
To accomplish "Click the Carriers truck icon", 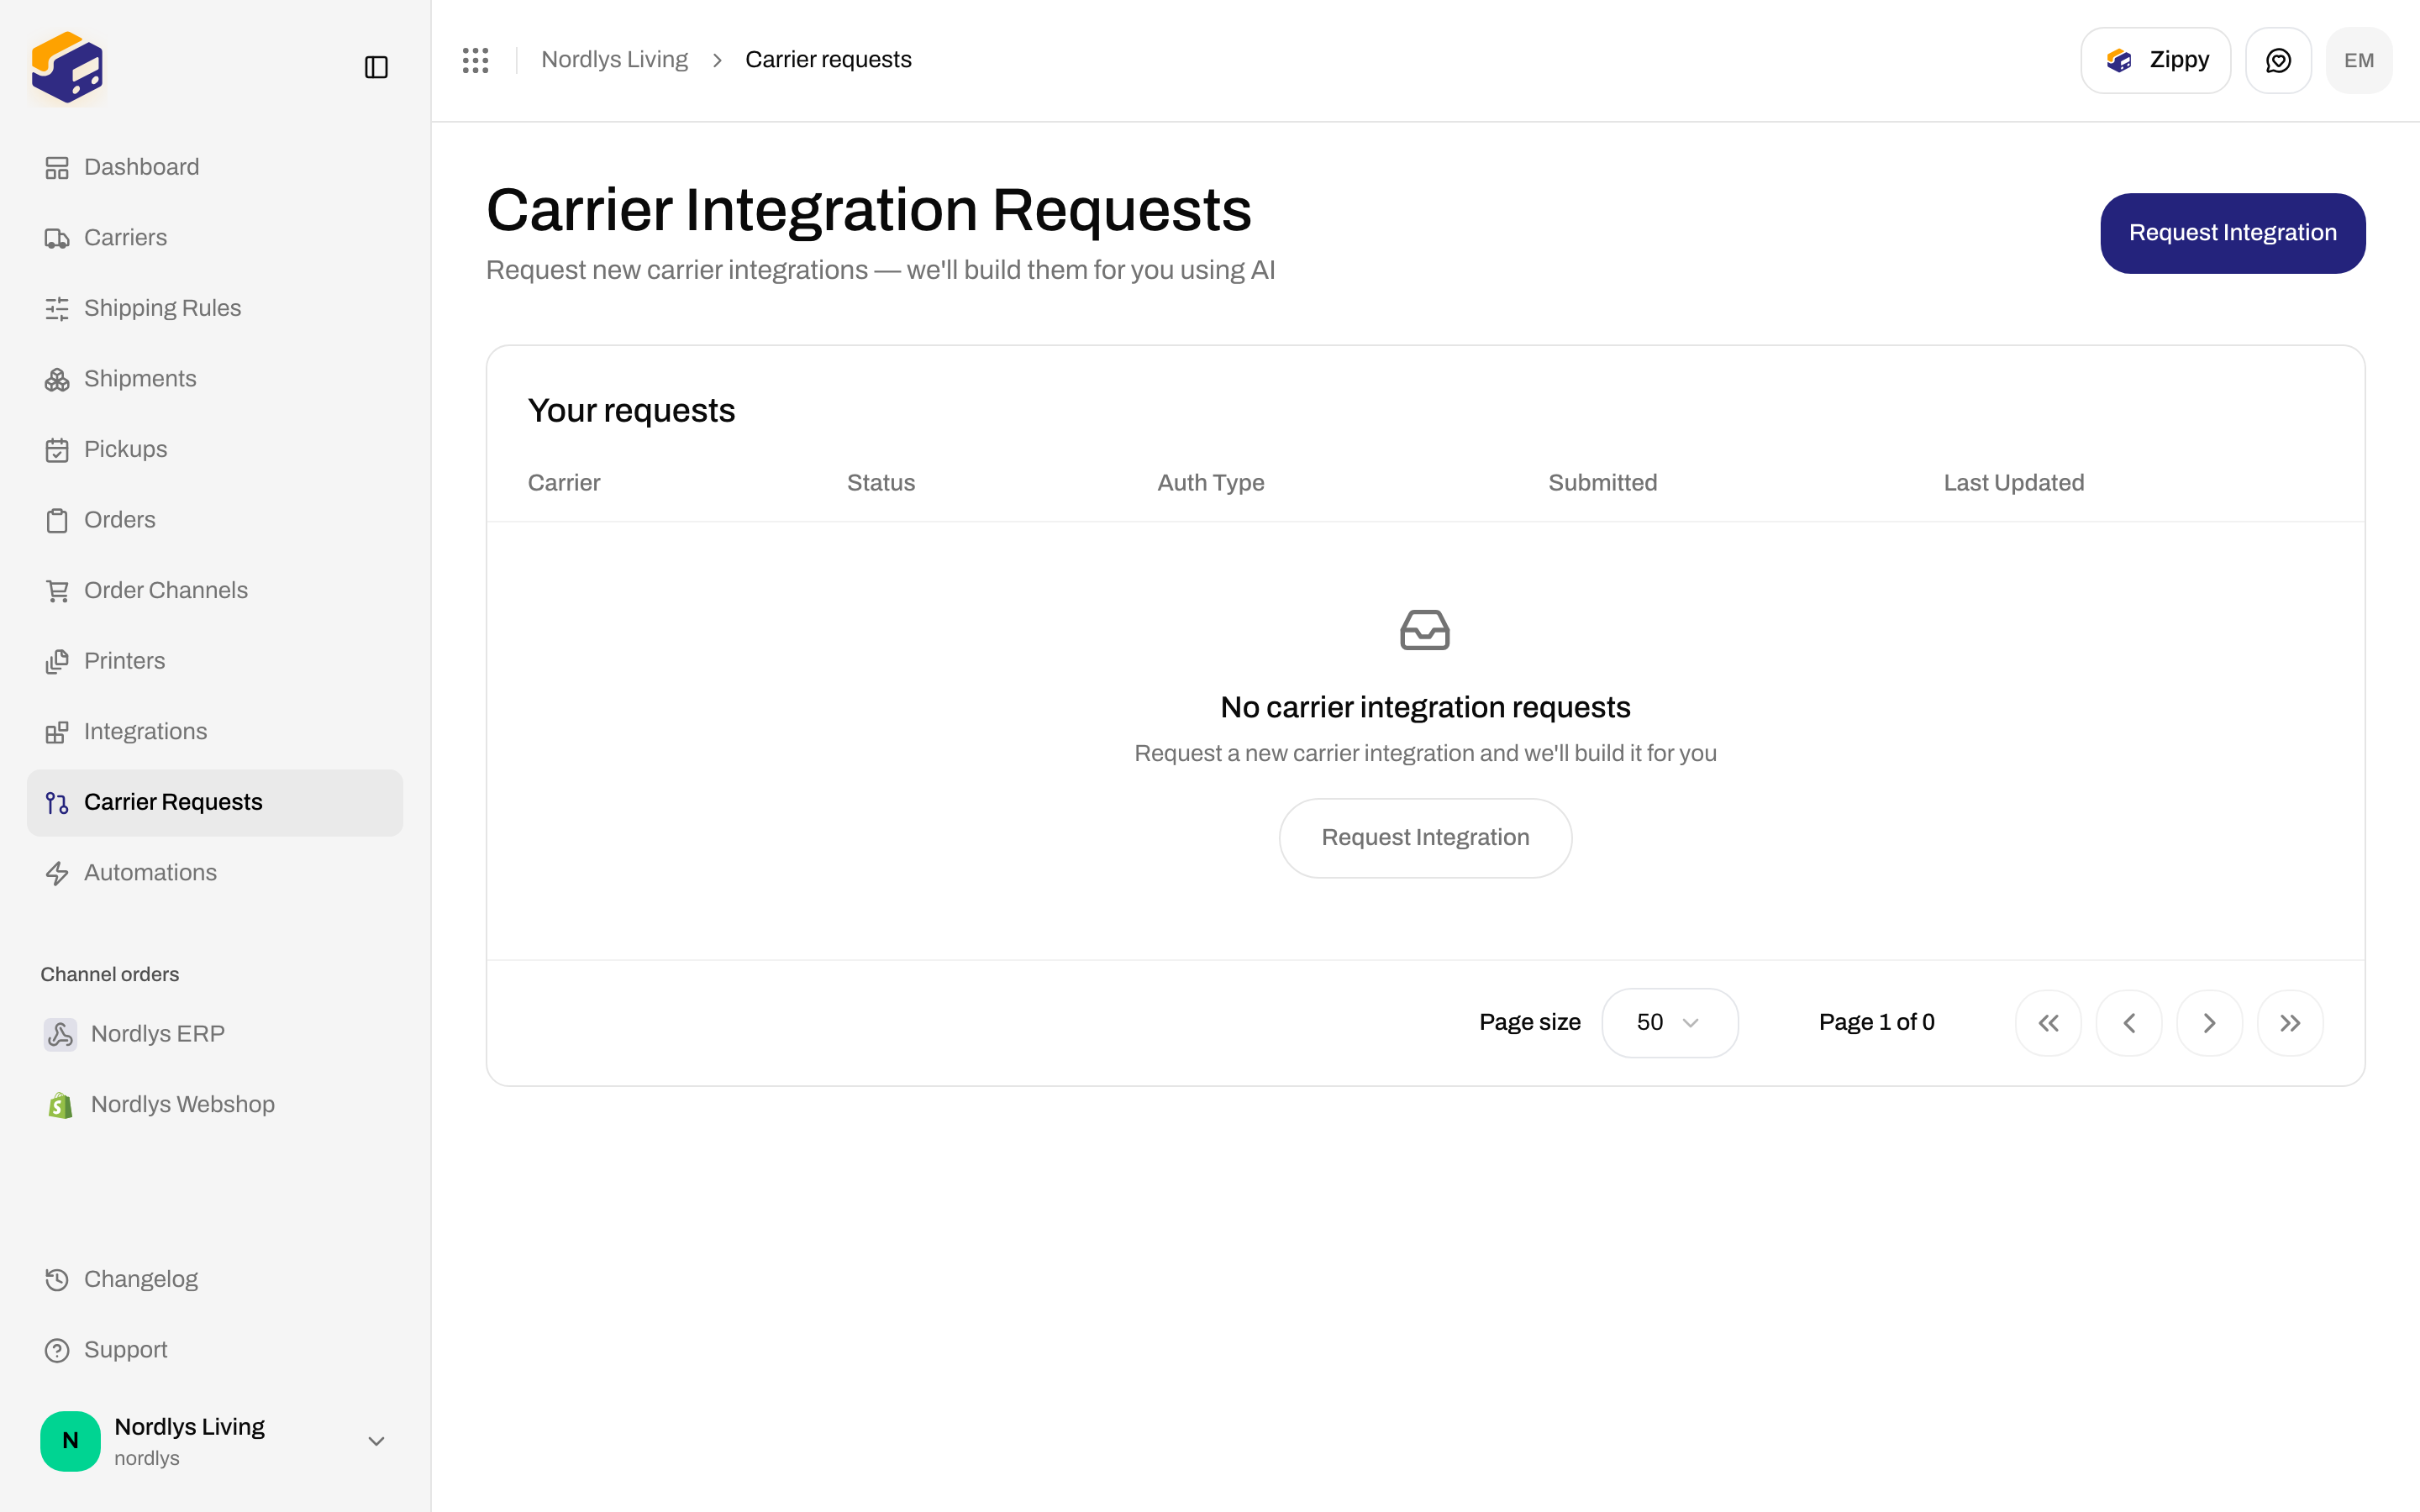I will (x=57, y=238).
